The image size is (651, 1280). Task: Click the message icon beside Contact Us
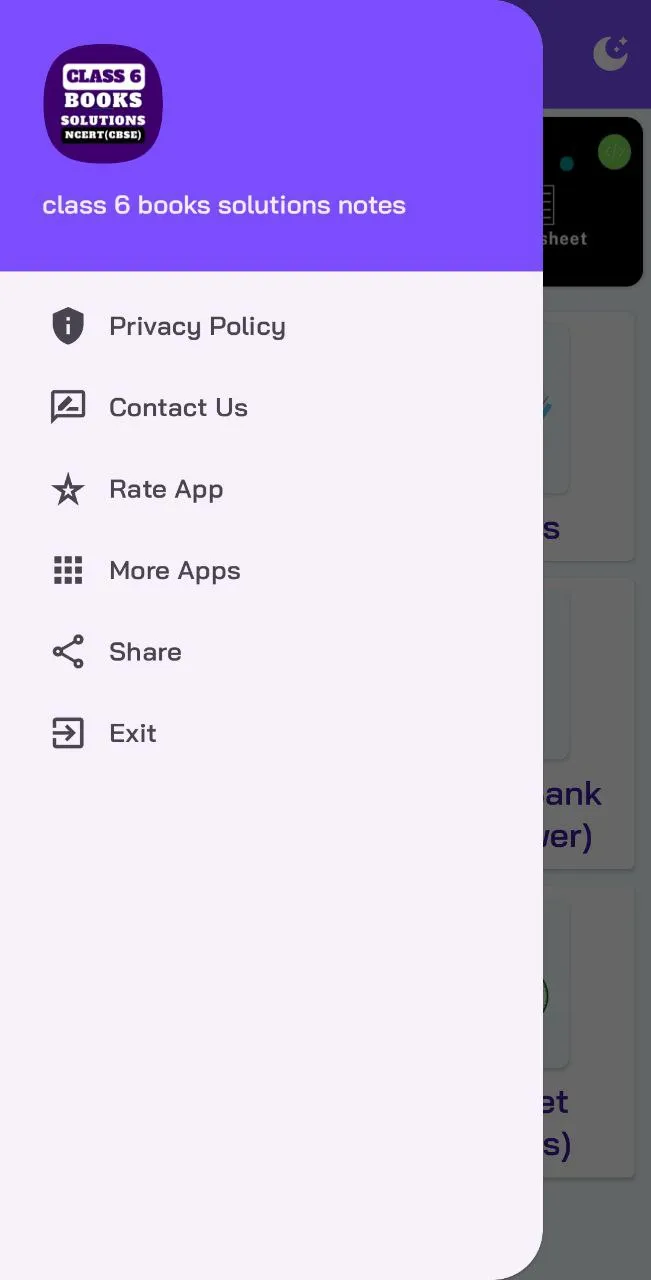[68, 407]
